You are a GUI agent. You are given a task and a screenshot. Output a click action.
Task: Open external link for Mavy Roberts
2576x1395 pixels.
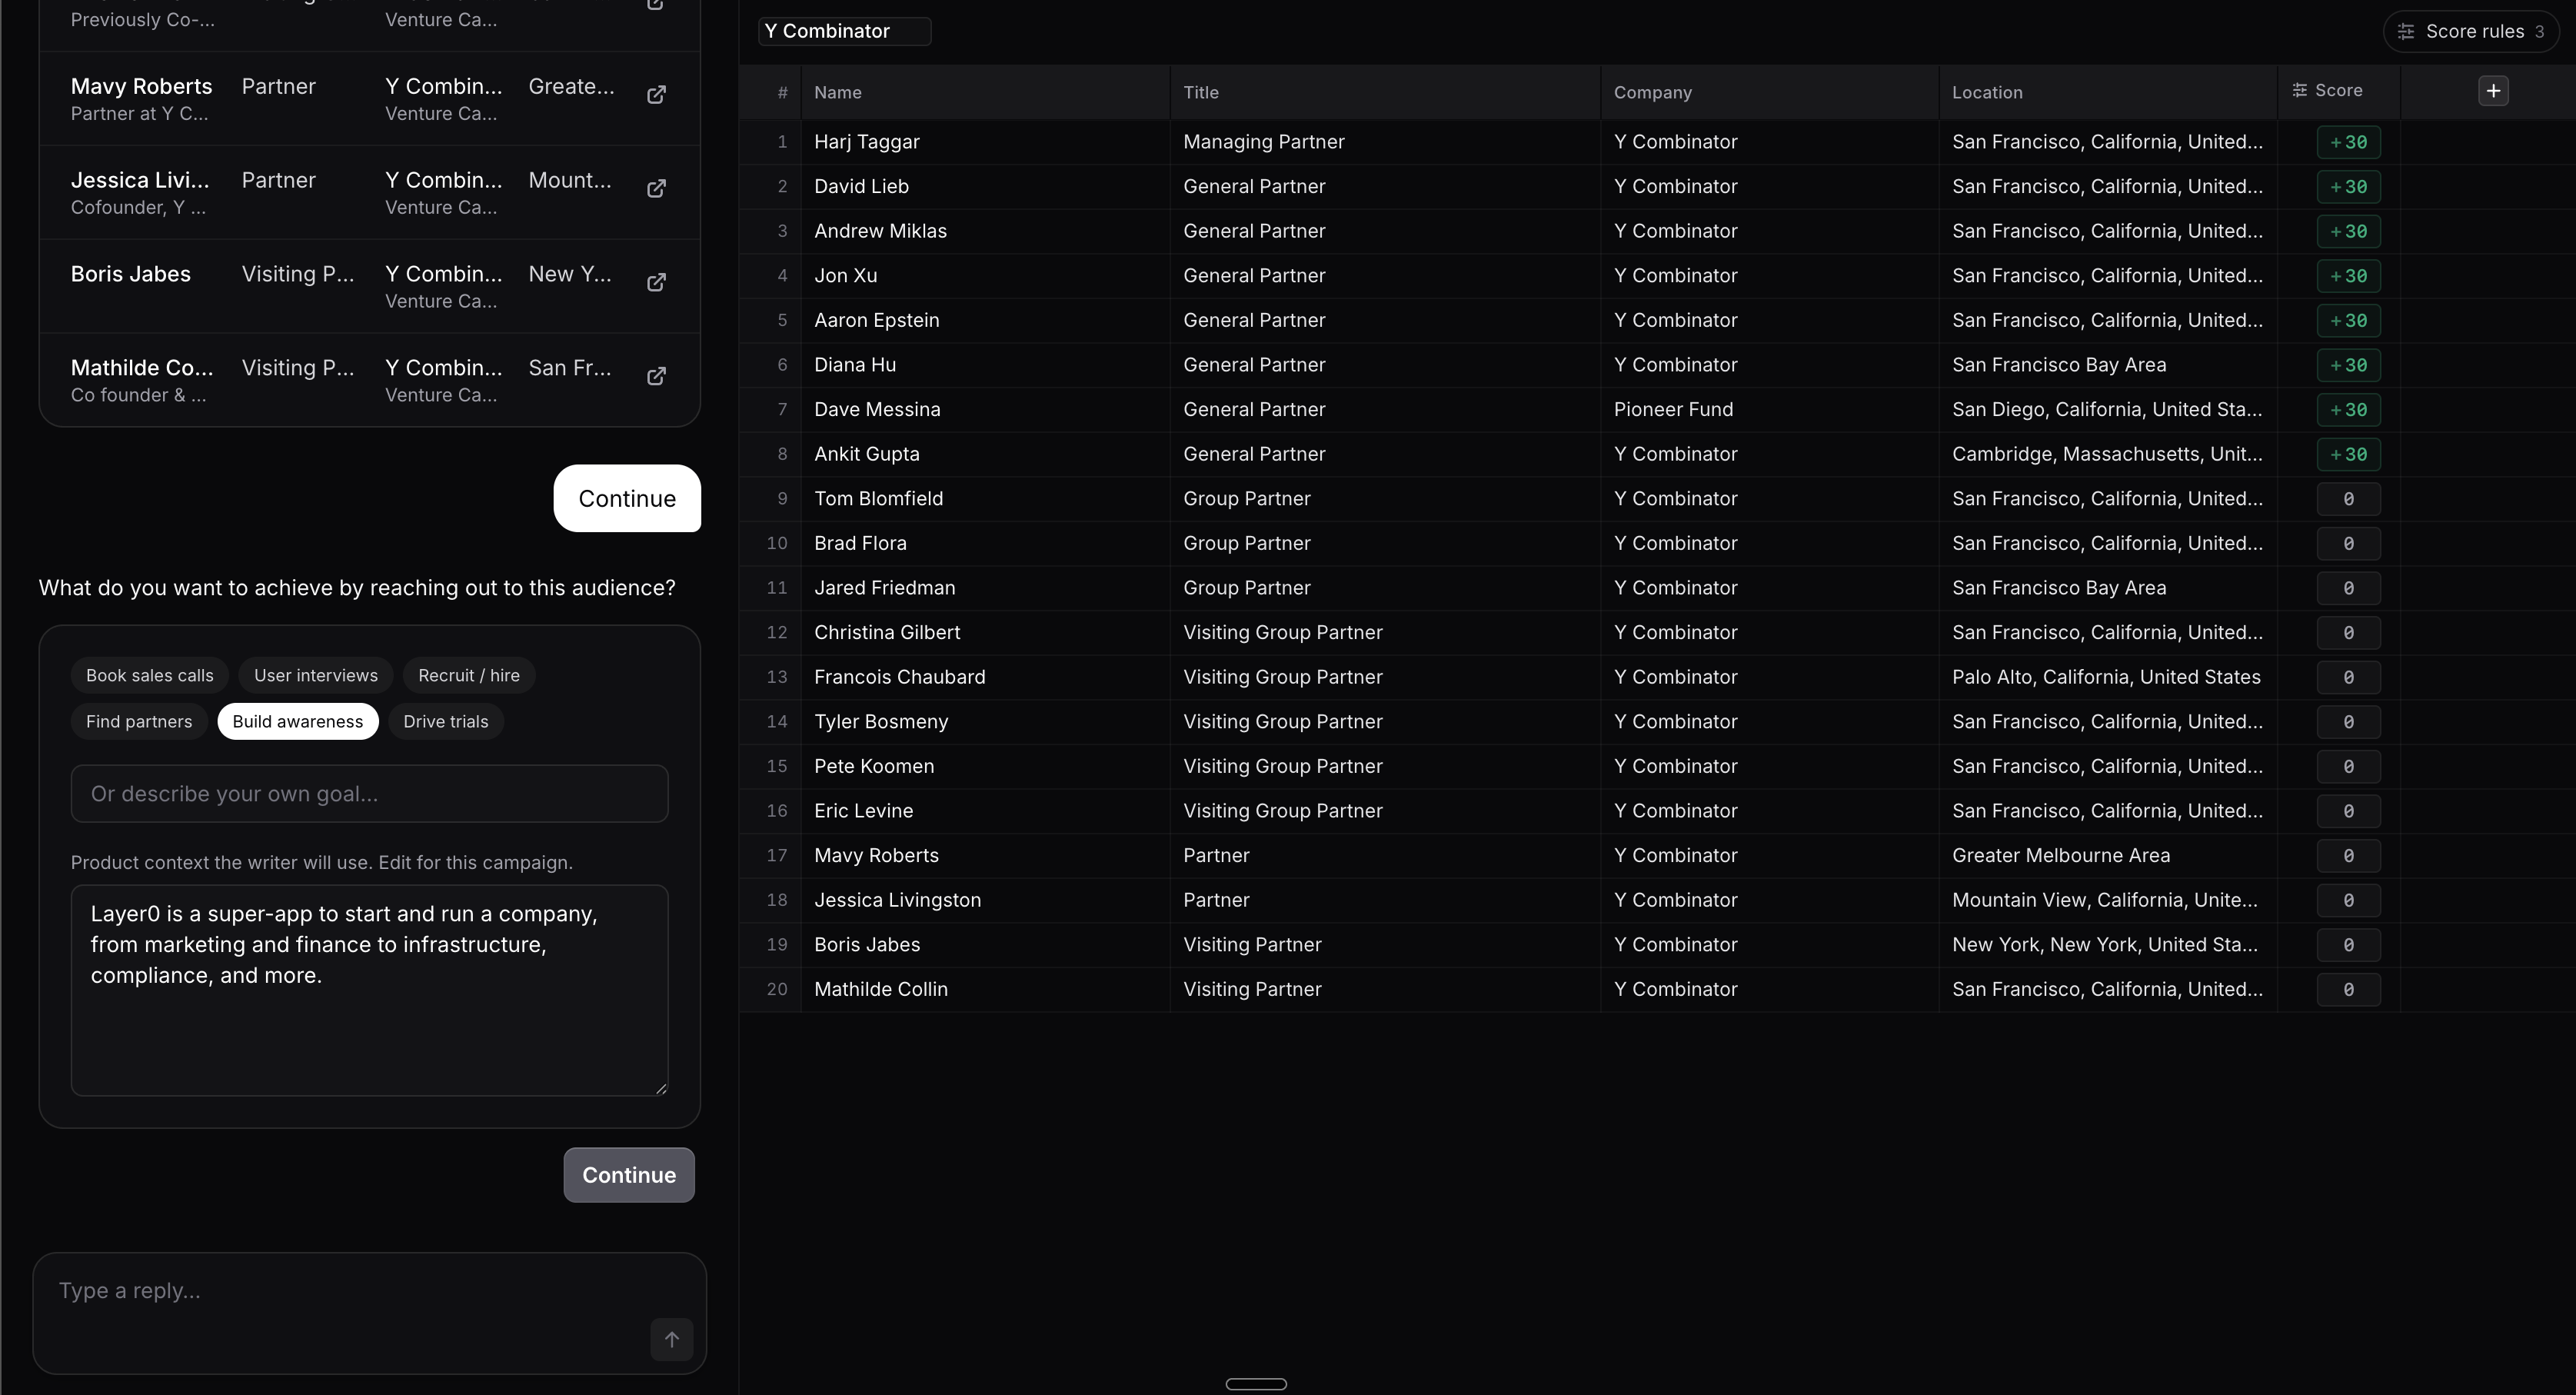[656, 95]
